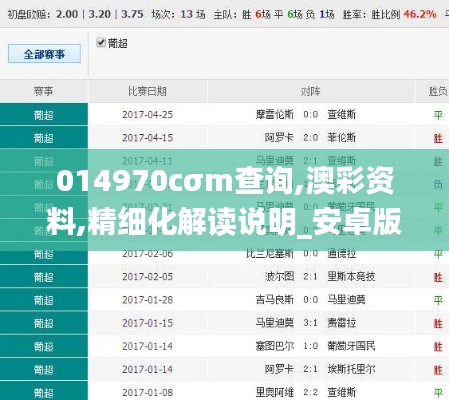449x400 pixels.
Task: Click the 2:0 score of 阿罗卡 vs 菲伦斯
Action: (x=311, y=138)
